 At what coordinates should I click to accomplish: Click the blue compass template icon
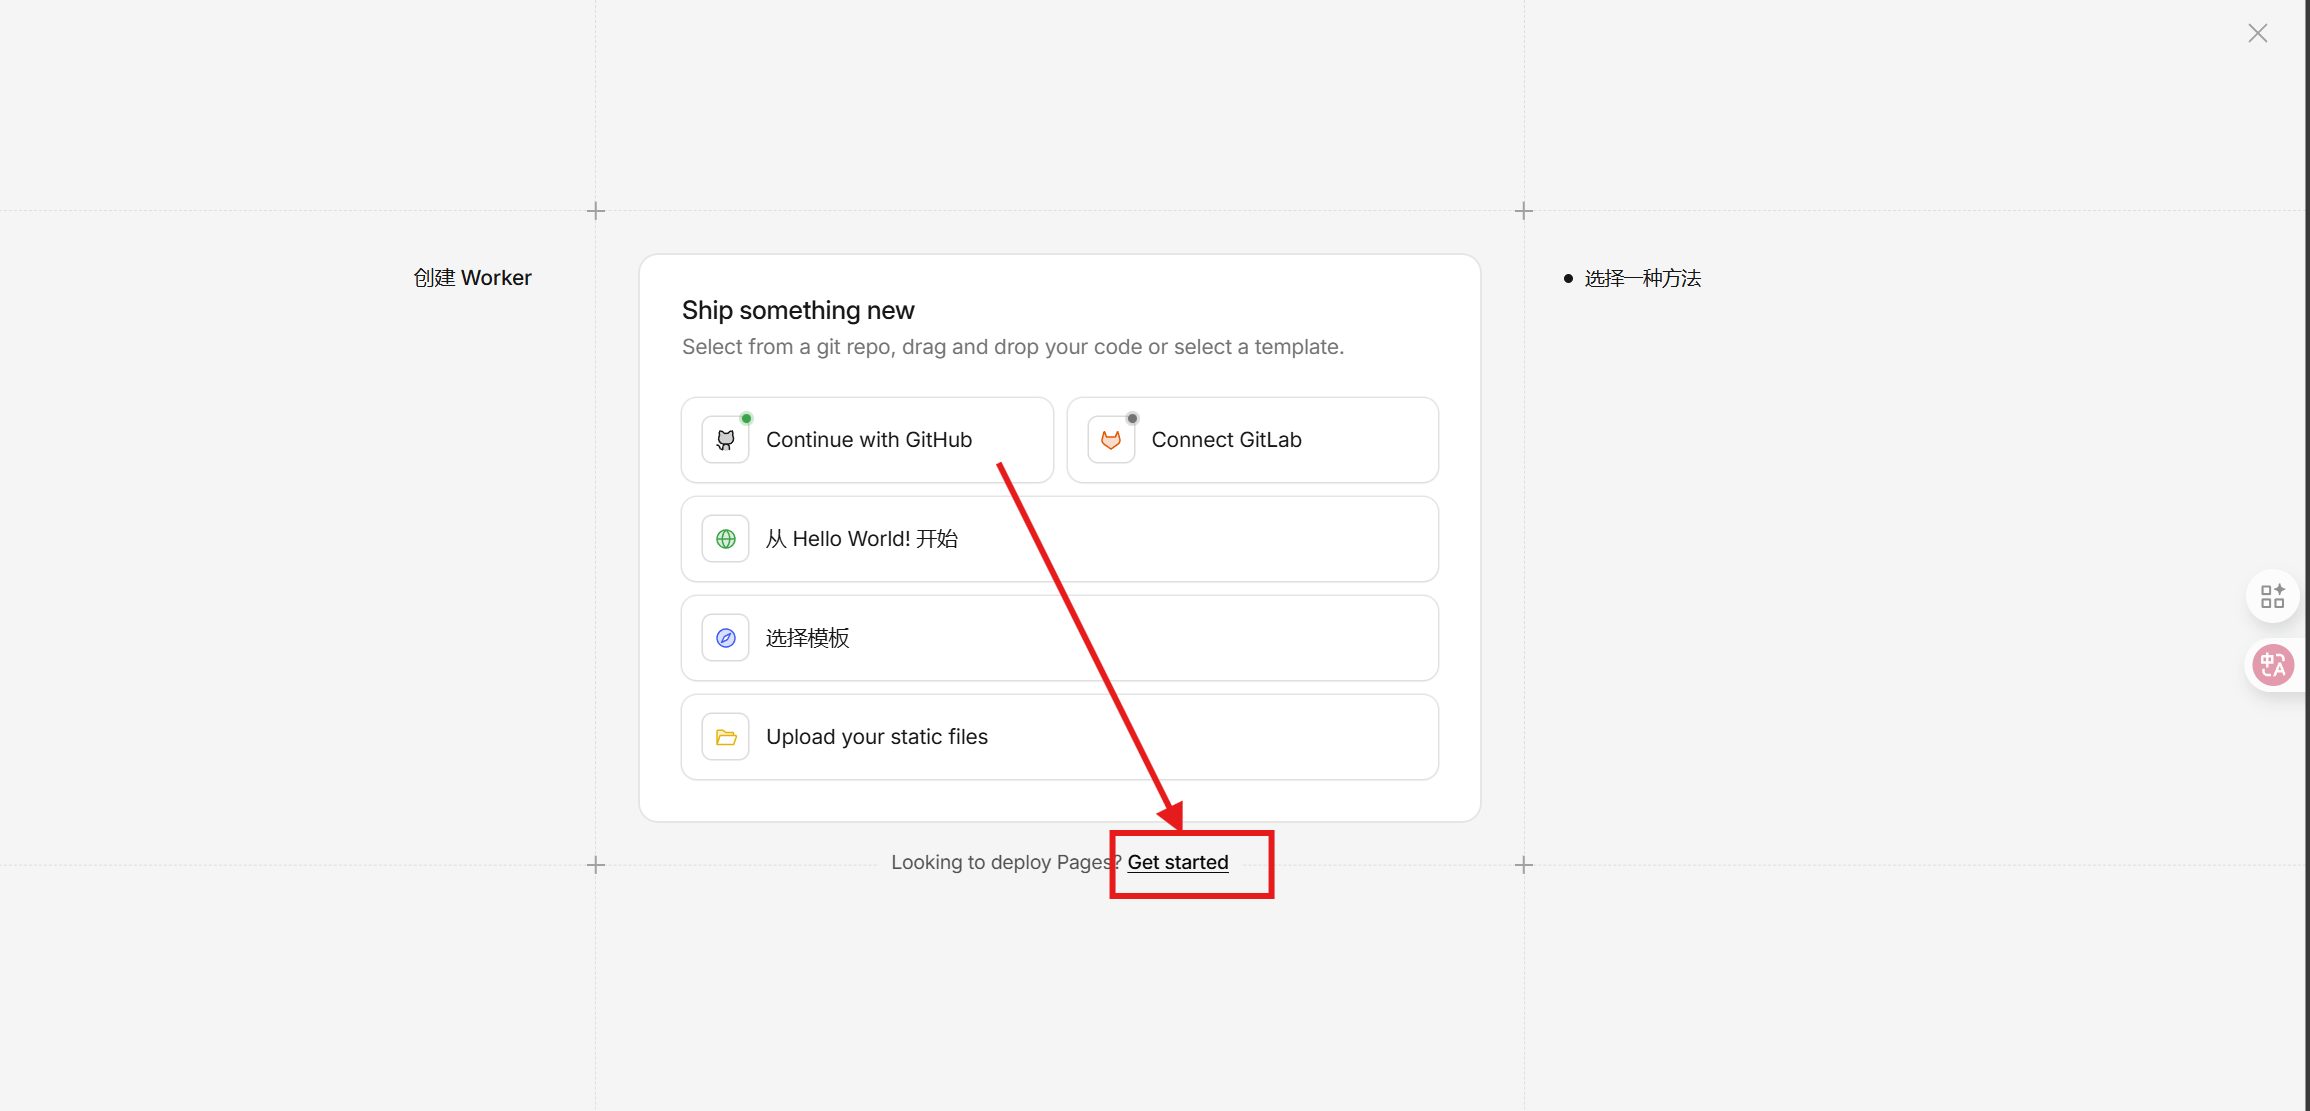click(x=726, y=638)
